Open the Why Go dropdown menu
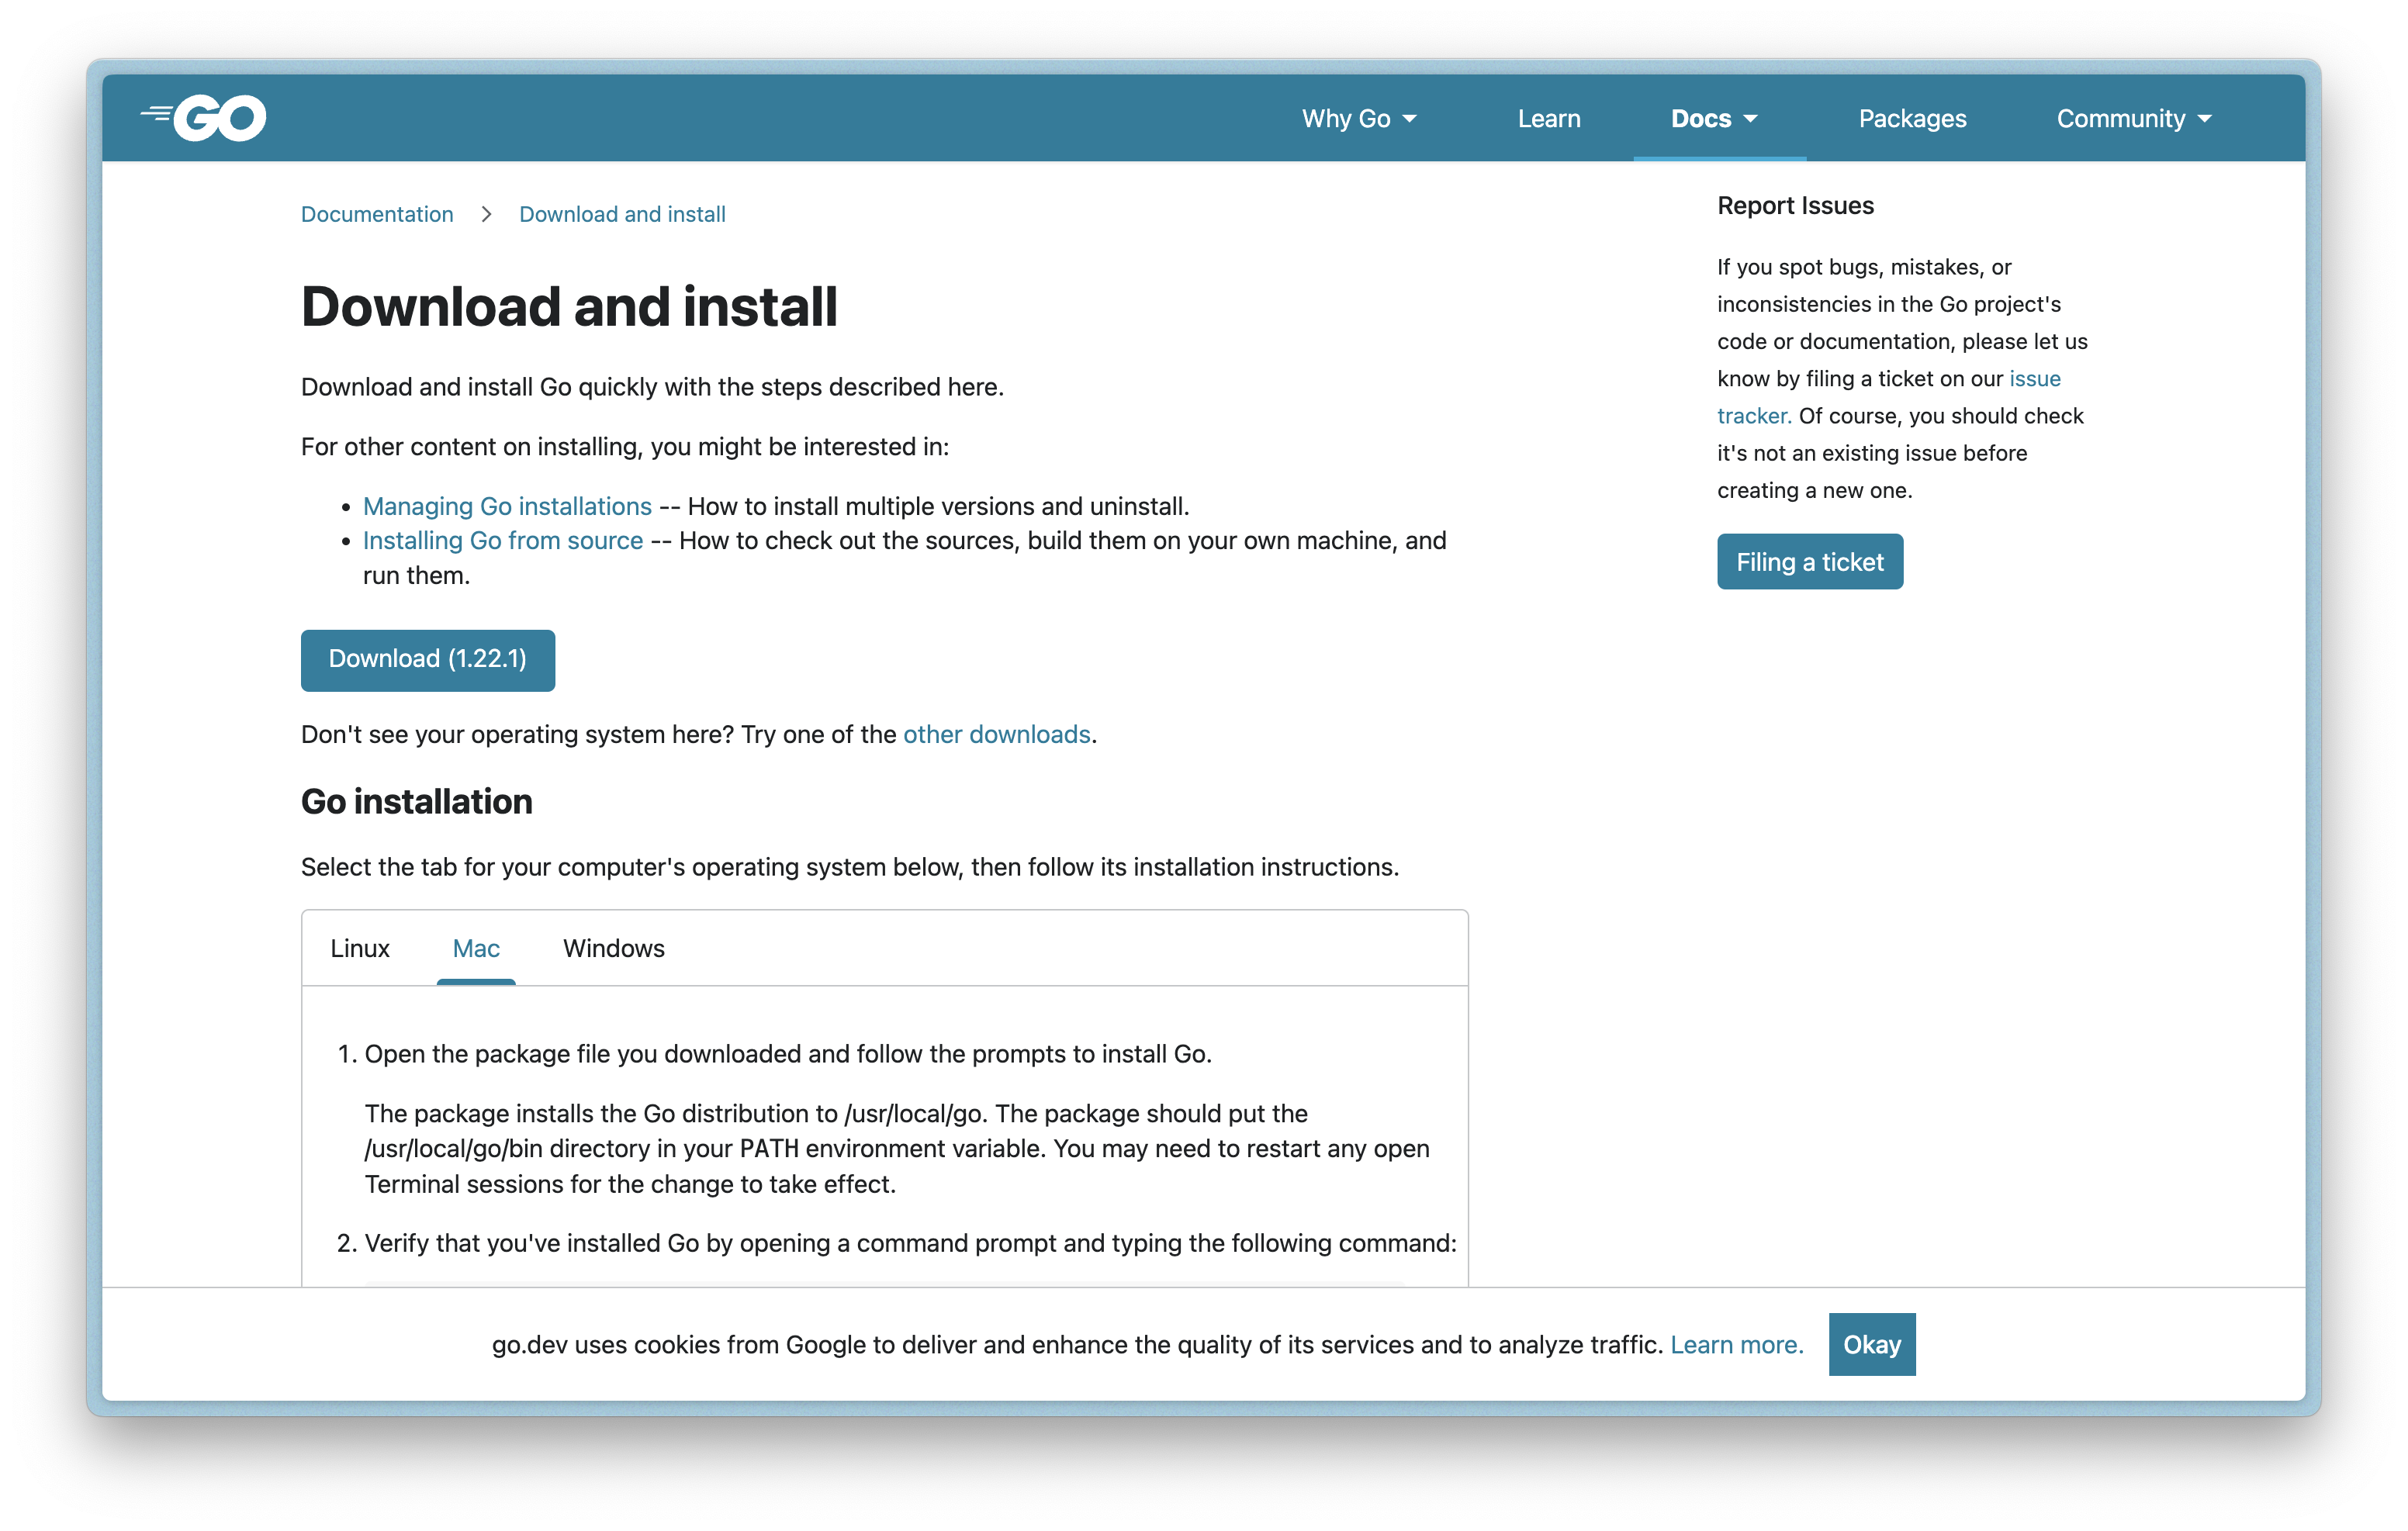This screenshot has width=2408, height=1531. tap(1359, 119)
